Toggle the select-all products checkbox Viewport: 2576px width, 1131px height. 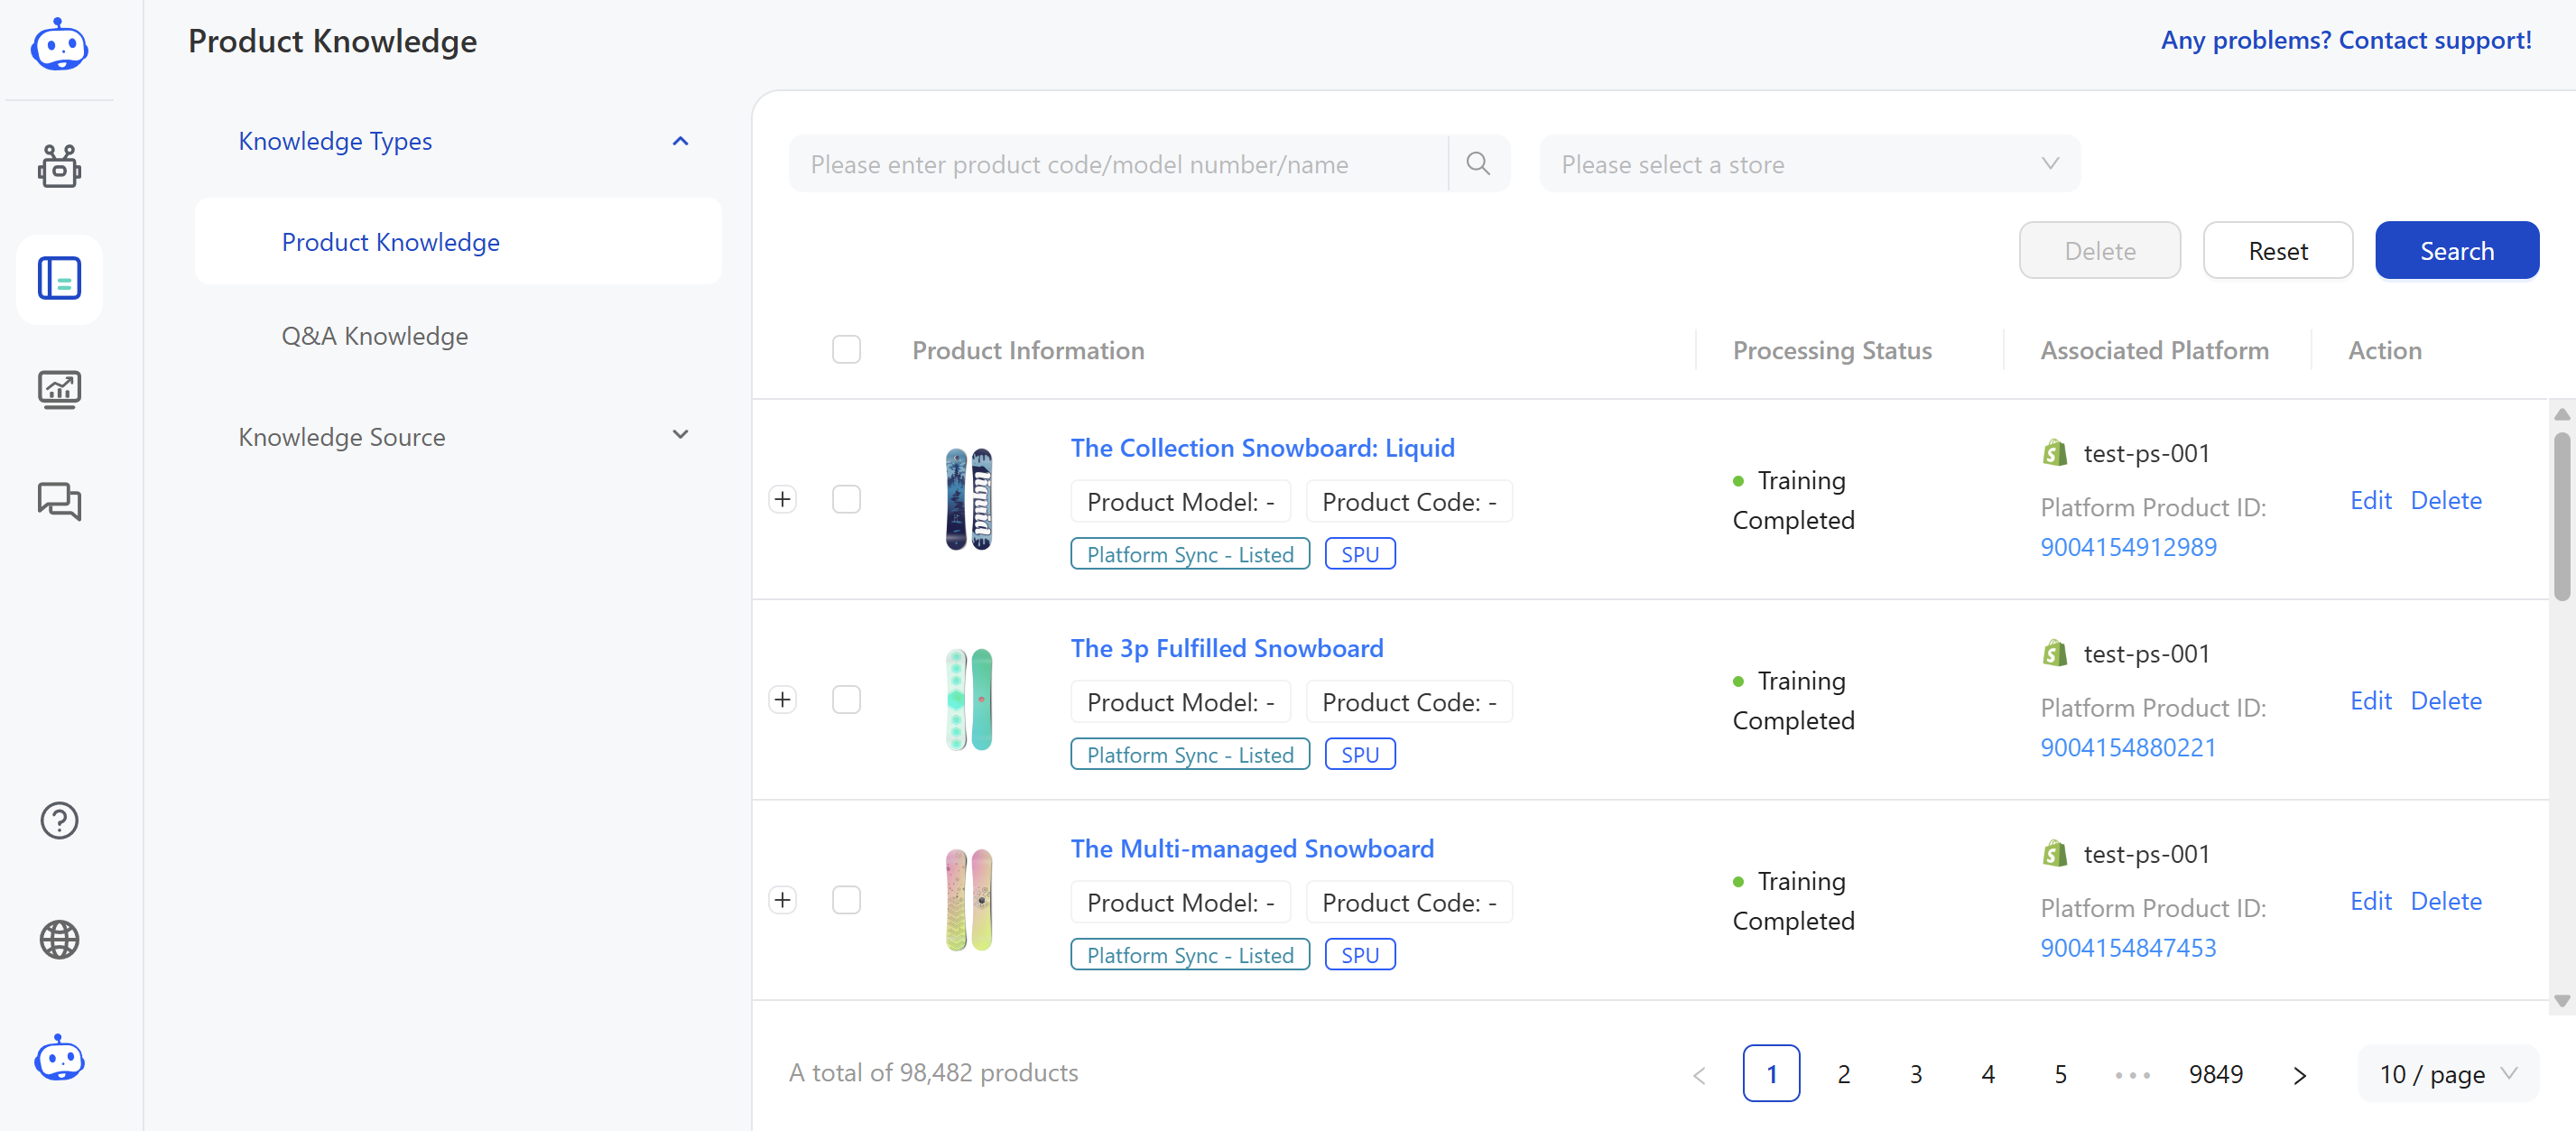[x=846, y=350]
